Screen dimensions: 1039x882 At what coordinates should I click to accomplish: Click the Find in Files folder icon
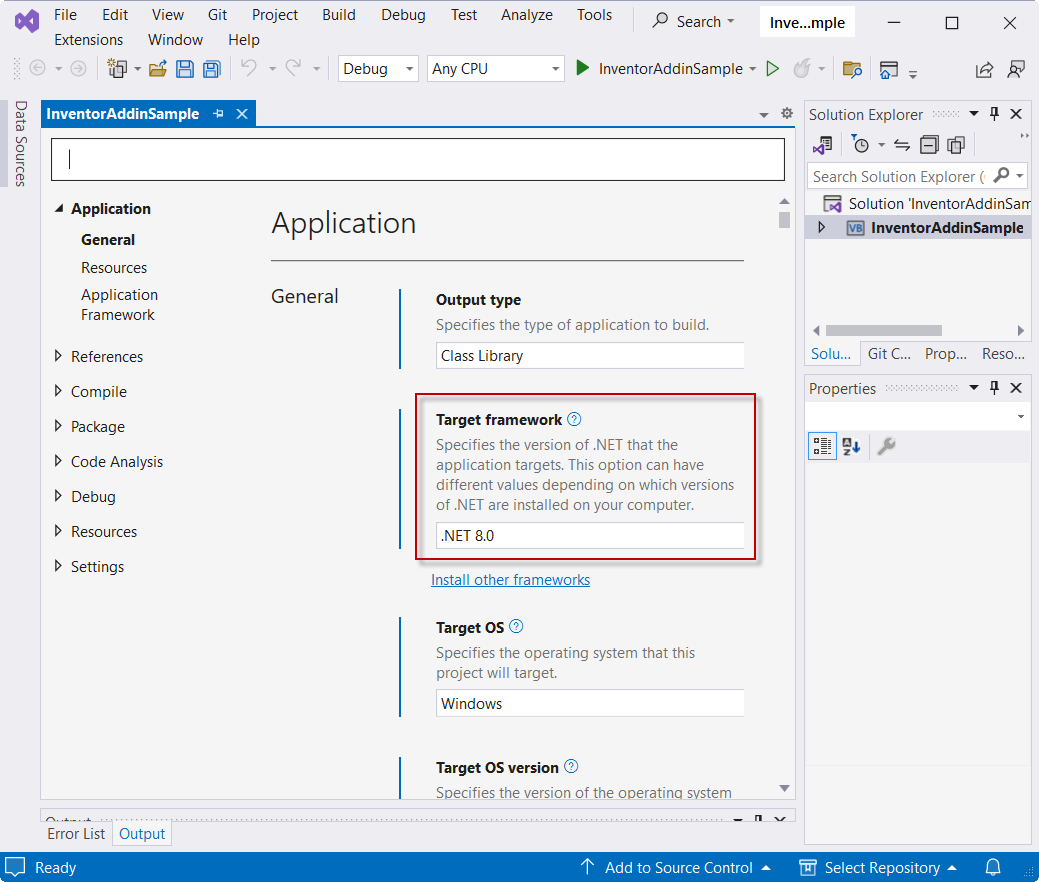coord(852,69)
